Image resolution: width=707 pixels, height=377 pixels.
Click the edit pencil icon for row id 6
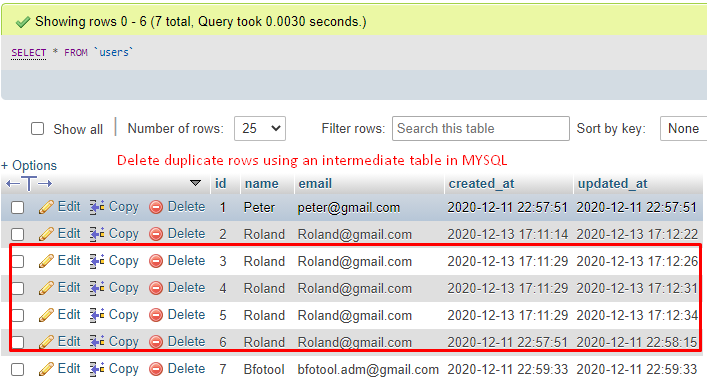click(x=46, y=342)
